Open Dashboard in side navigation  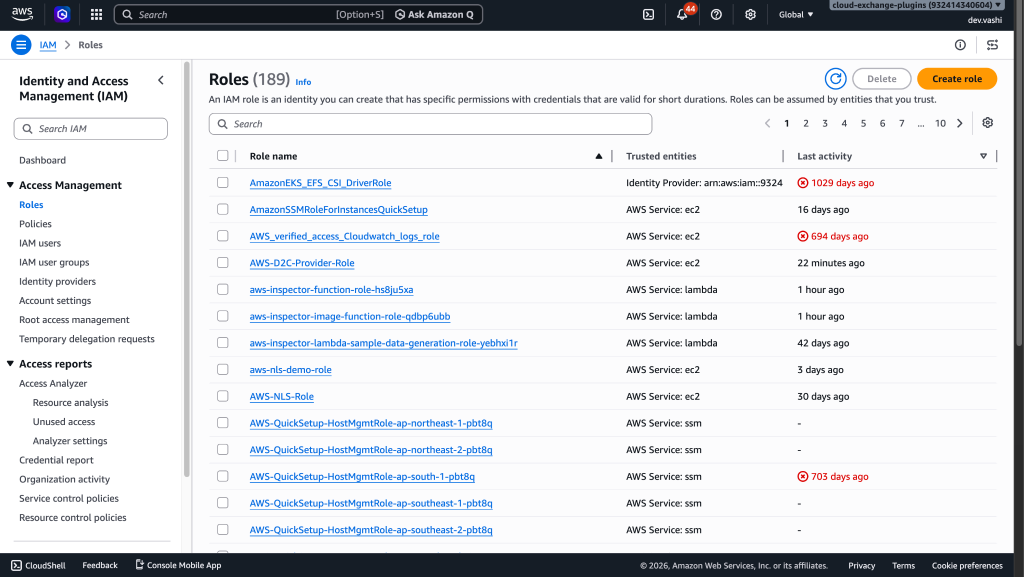[x=42, y=160]
